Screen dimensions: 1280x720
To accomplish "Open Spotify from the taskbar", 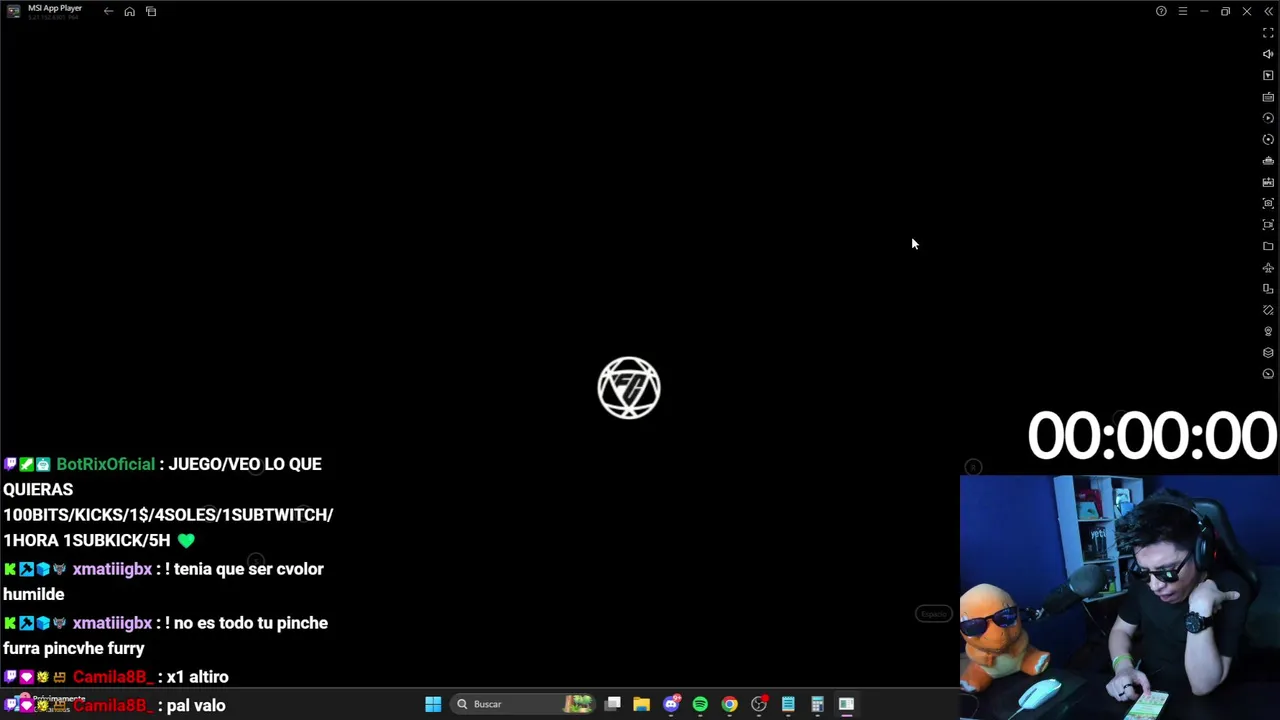I will click(700, 704).
